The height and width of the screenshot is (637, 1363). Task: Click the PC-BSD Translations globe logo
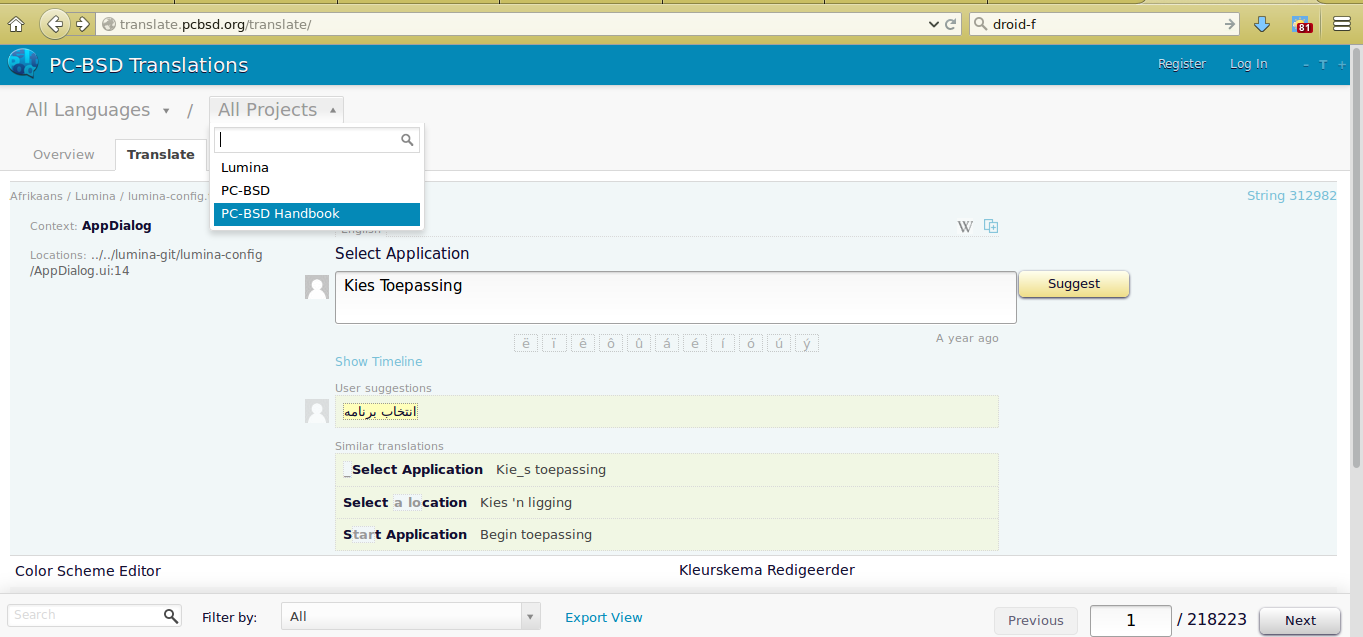pyautogui.click(x=23, y=64)
